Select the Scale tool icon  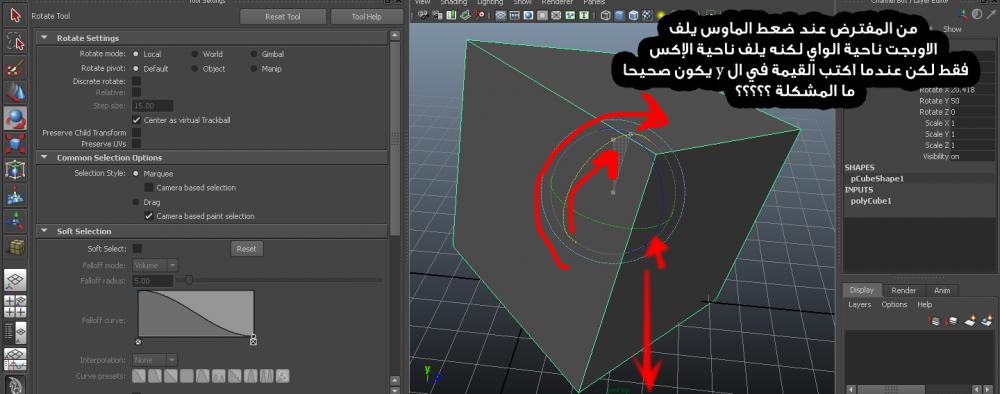coord(15,143)
